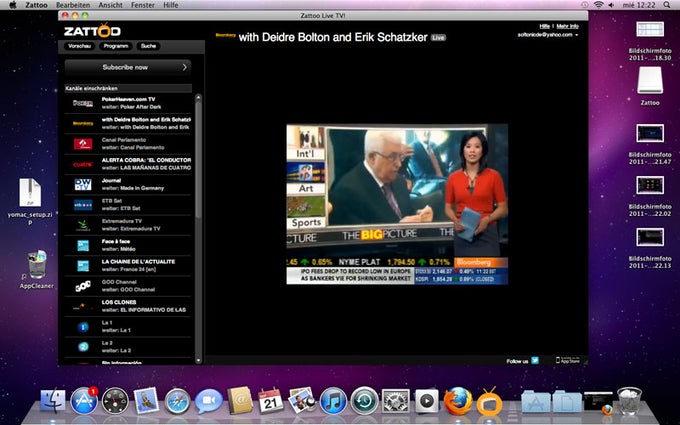Launch iChat from the Dock
680x425 pixels.
tap(209, 401)
